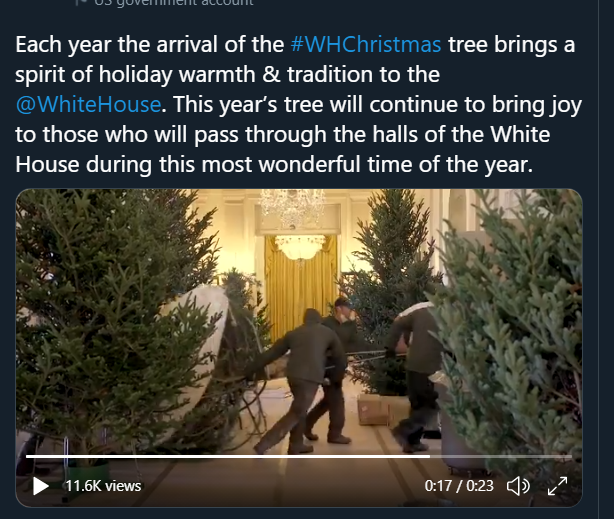Open the video in fullscreen mode
The height and width of the screenshot is (519, 614).
(x=557, y=486)
